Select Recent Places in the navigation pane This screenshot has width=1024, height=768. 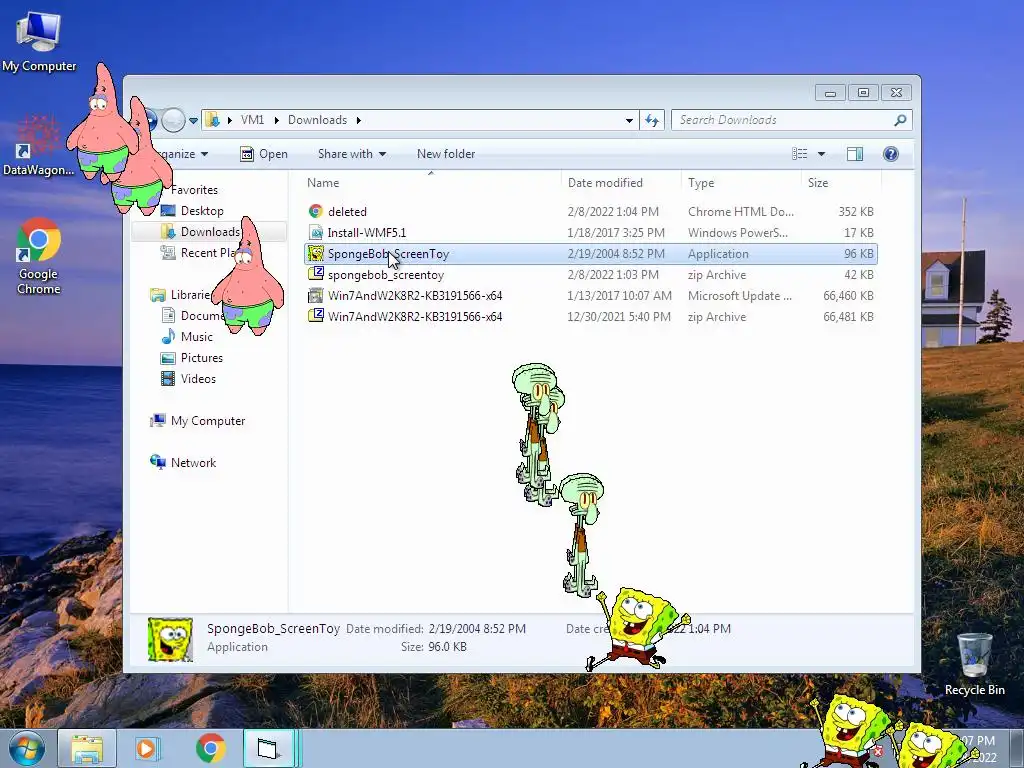197,253
